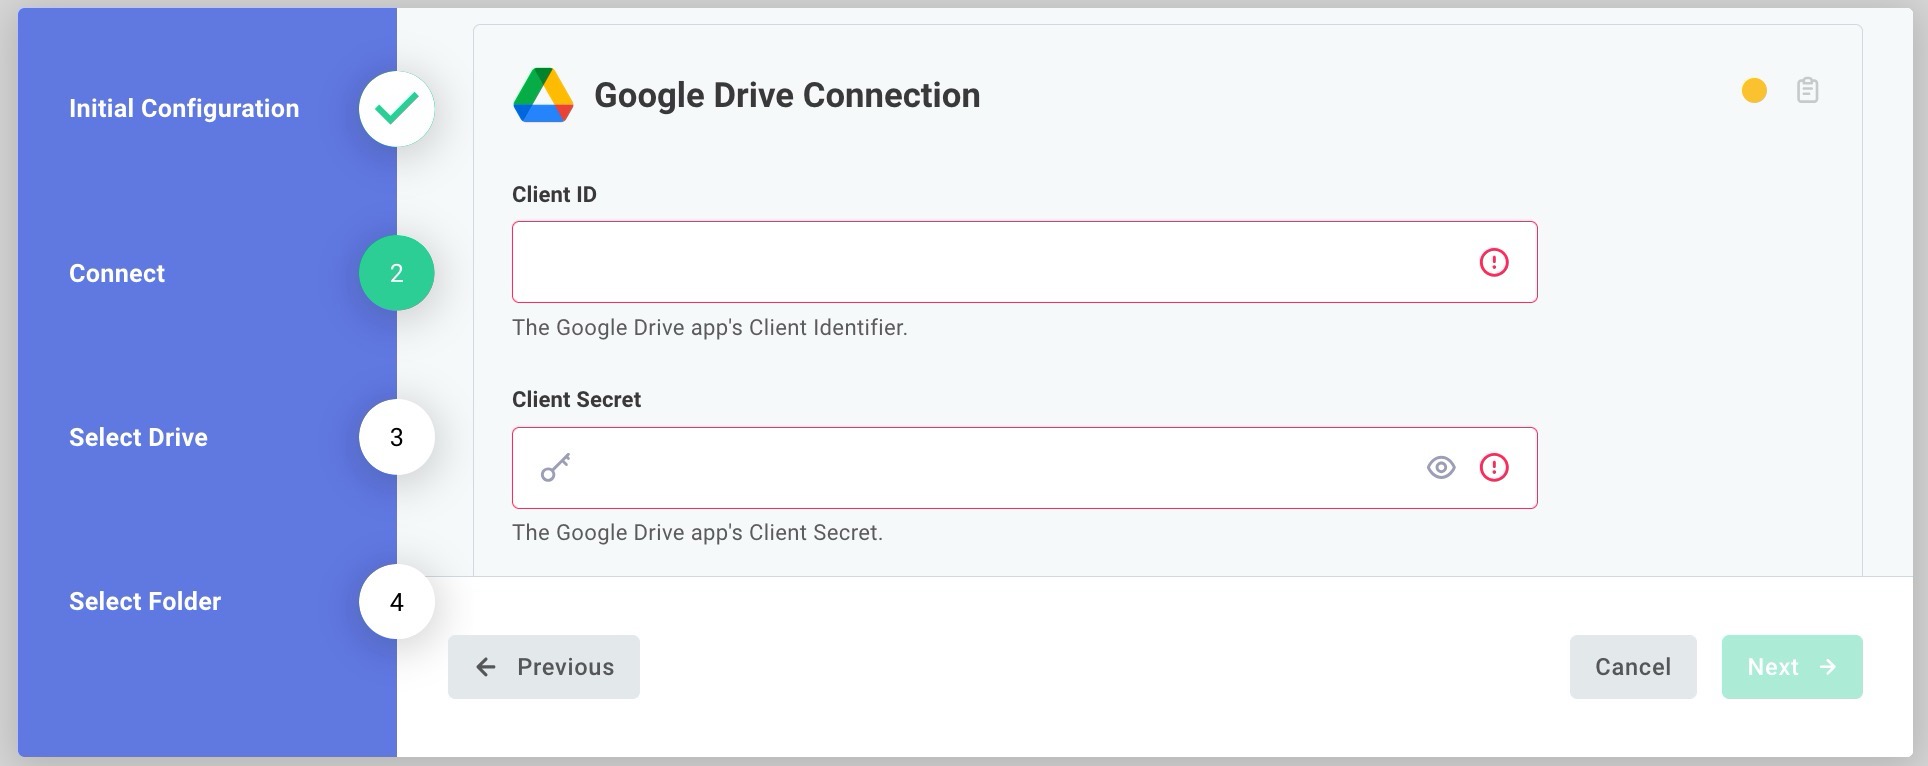Show the Client Secret with eye icon
1928x766 pixels.
tap(1441, 467)
